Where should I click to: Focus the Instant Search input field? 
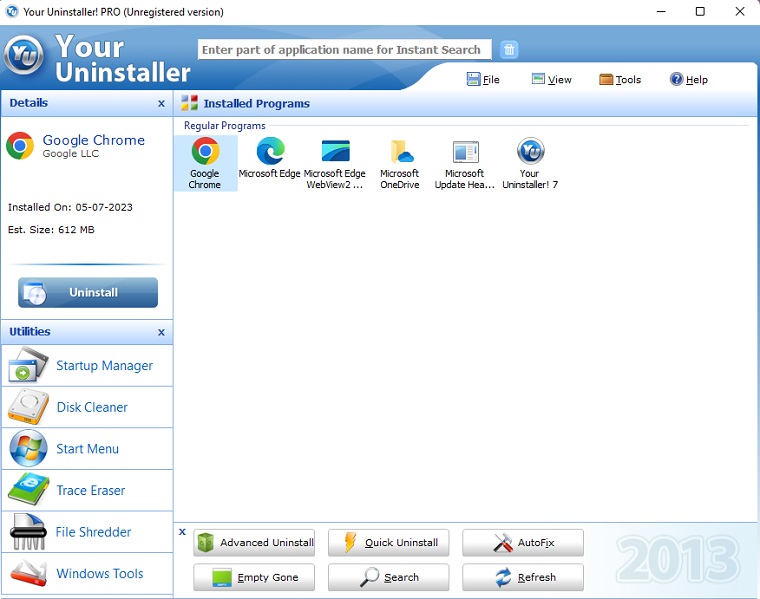pos(343,49)
